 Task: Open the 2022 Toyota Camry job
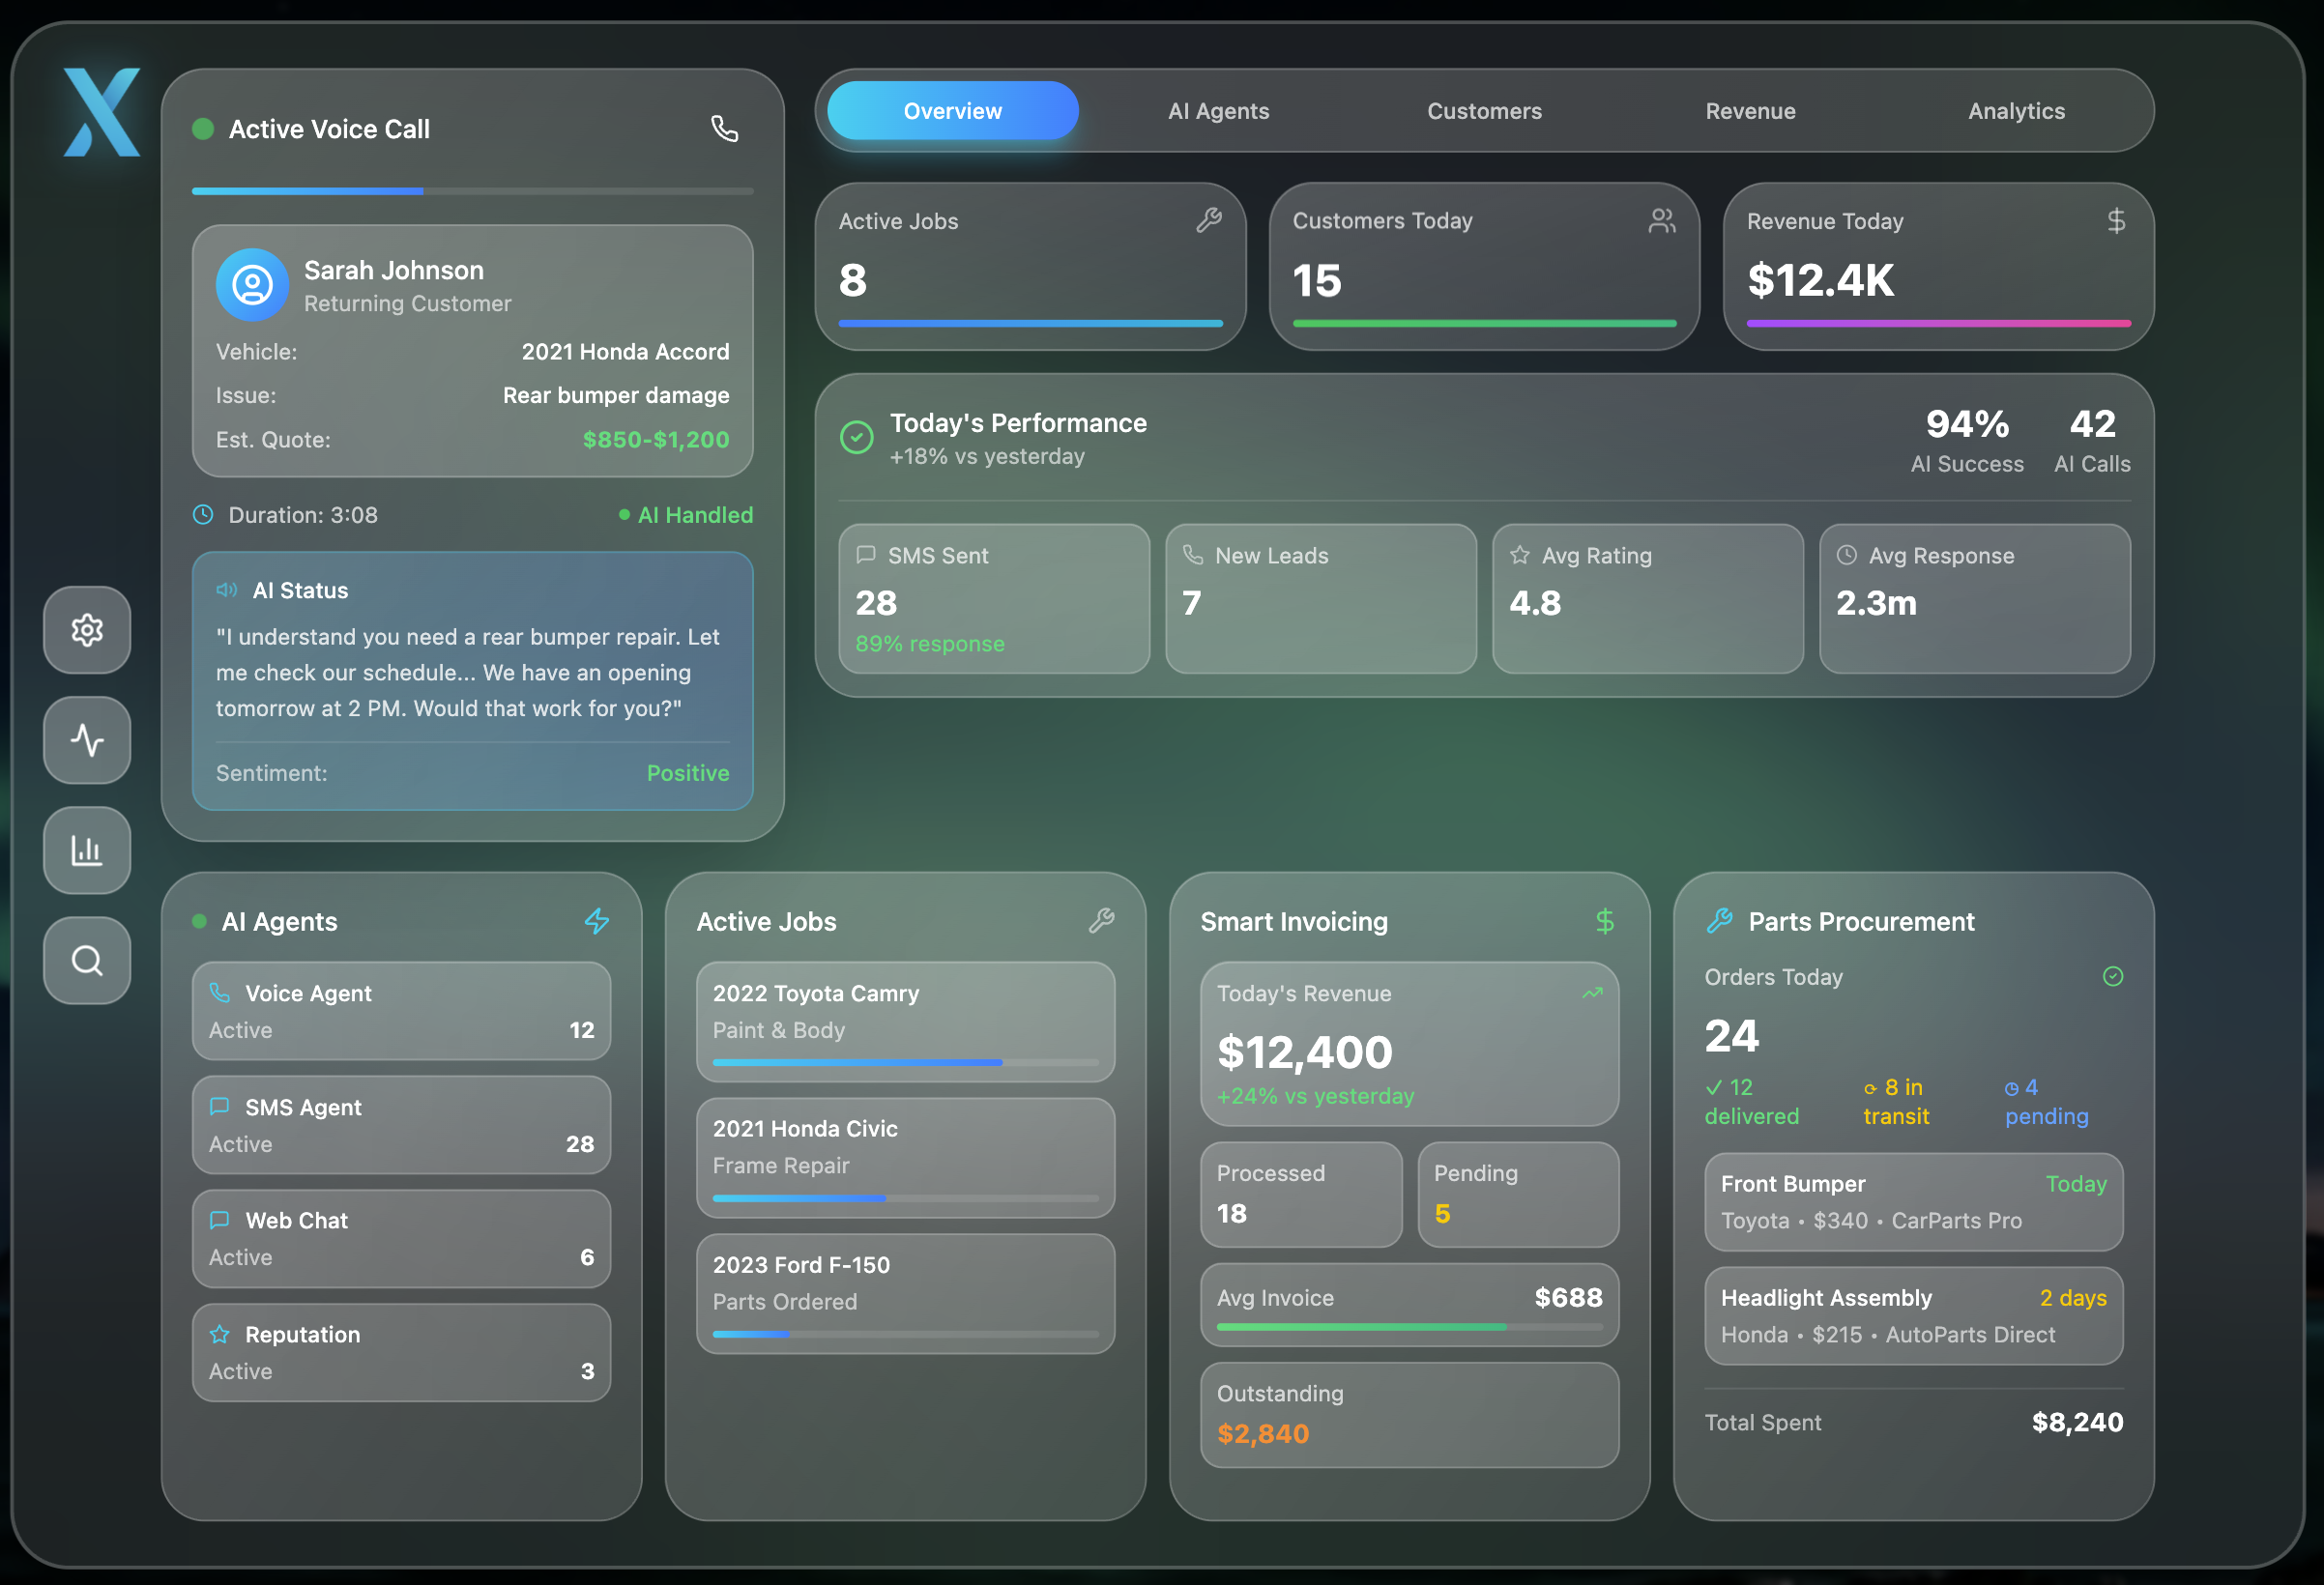click(905, 1021)
